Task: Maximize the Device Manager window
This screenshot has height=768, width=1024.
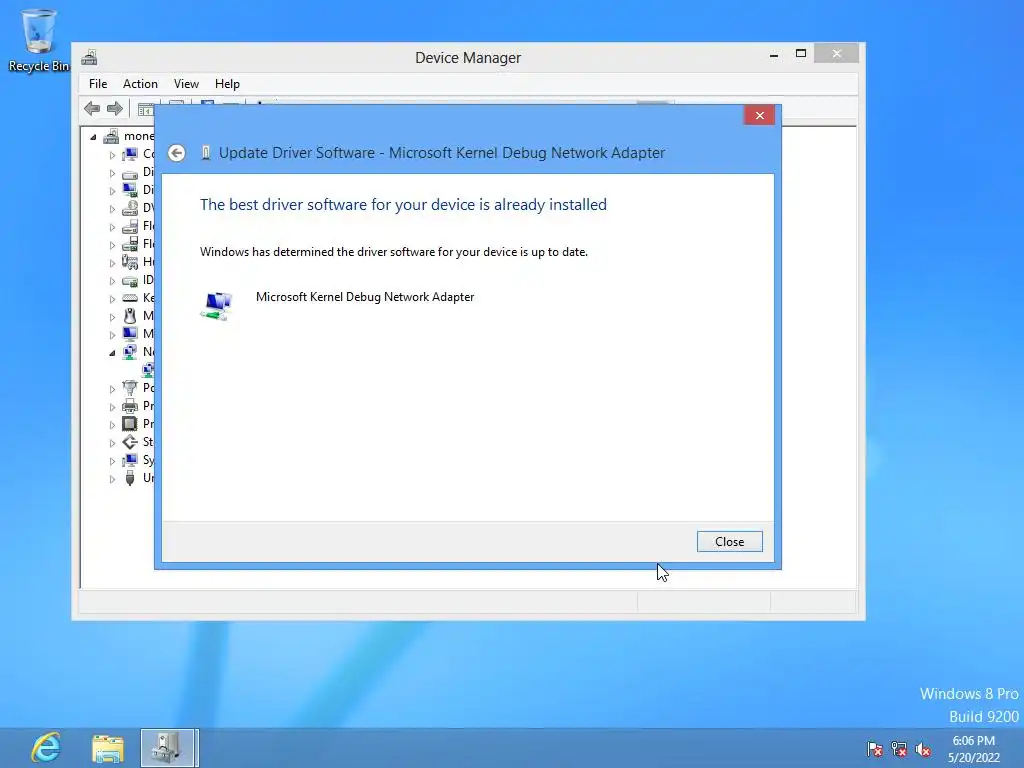Action: 801,54
